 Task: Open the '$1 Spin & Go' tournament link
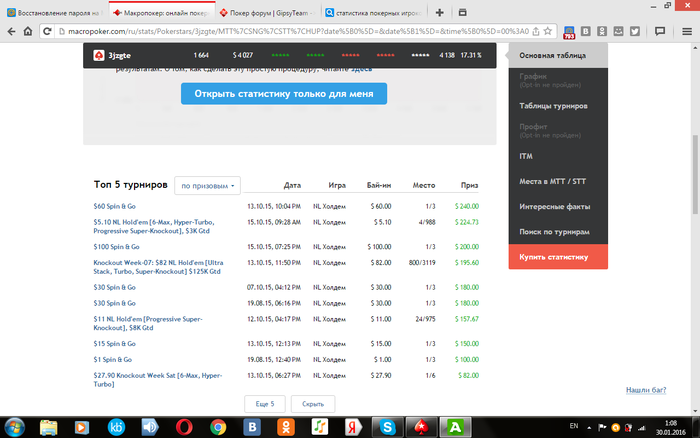coord(112,359)
